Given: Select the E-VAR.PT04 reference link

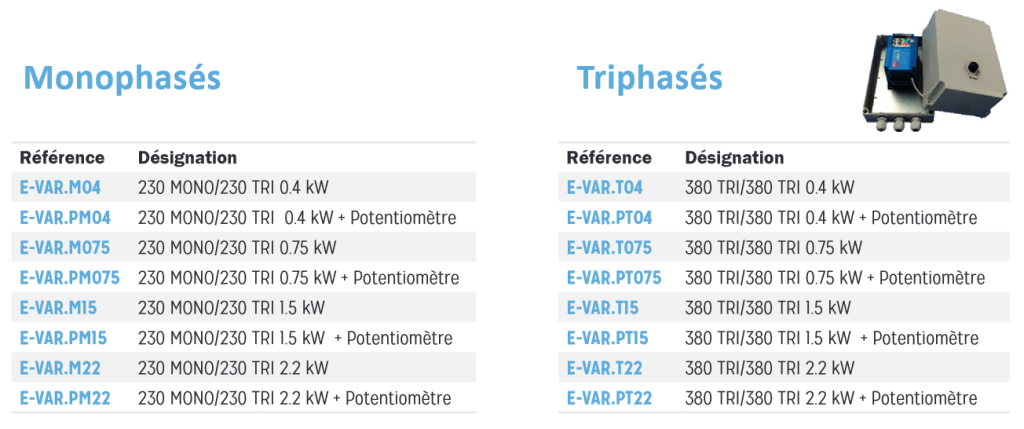Looking at the screenshot, I should pyautogui.click(x=609, y=217).
